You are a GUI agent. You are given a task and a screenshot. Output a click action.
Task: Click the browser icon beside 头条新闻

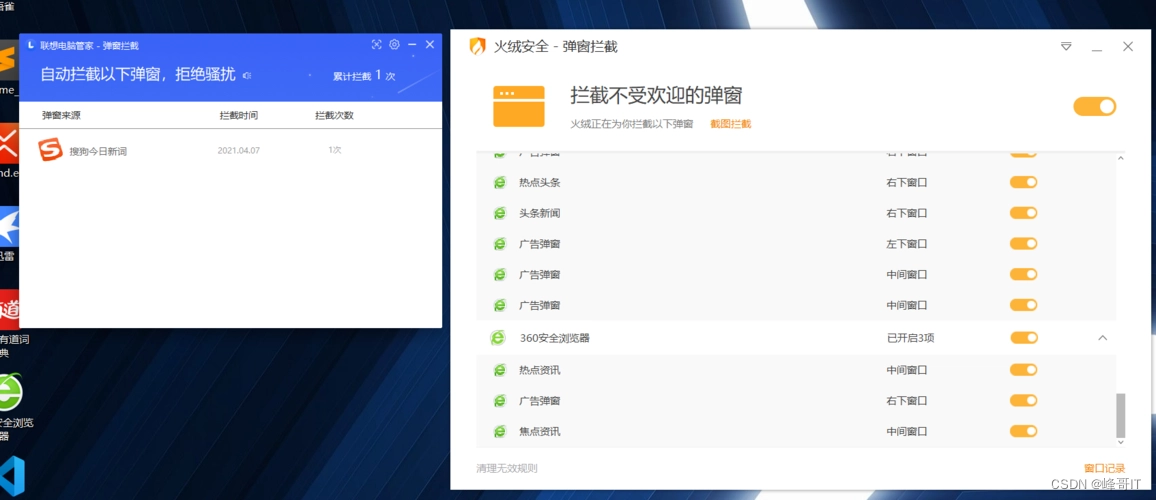click(x=500, y=213)
